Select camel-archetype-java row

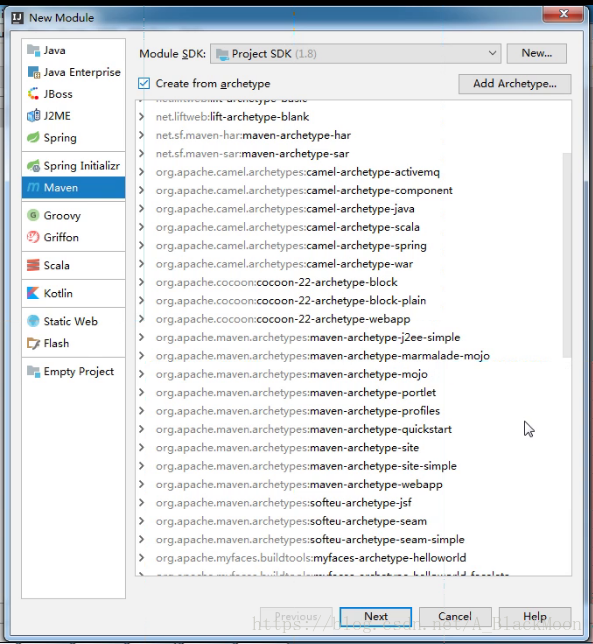coord(353,209)
